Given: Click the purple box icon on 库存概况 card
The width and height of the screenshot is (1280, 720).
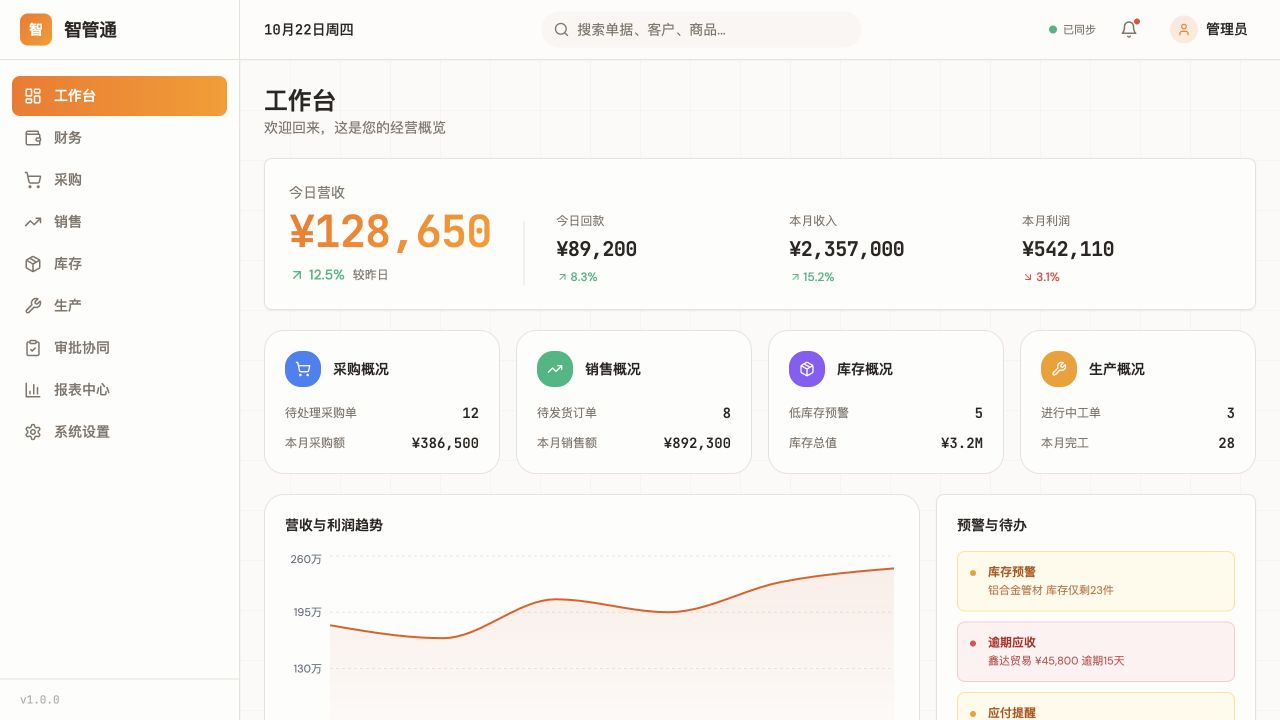Looking at the screenshot, I should point(807,369).
